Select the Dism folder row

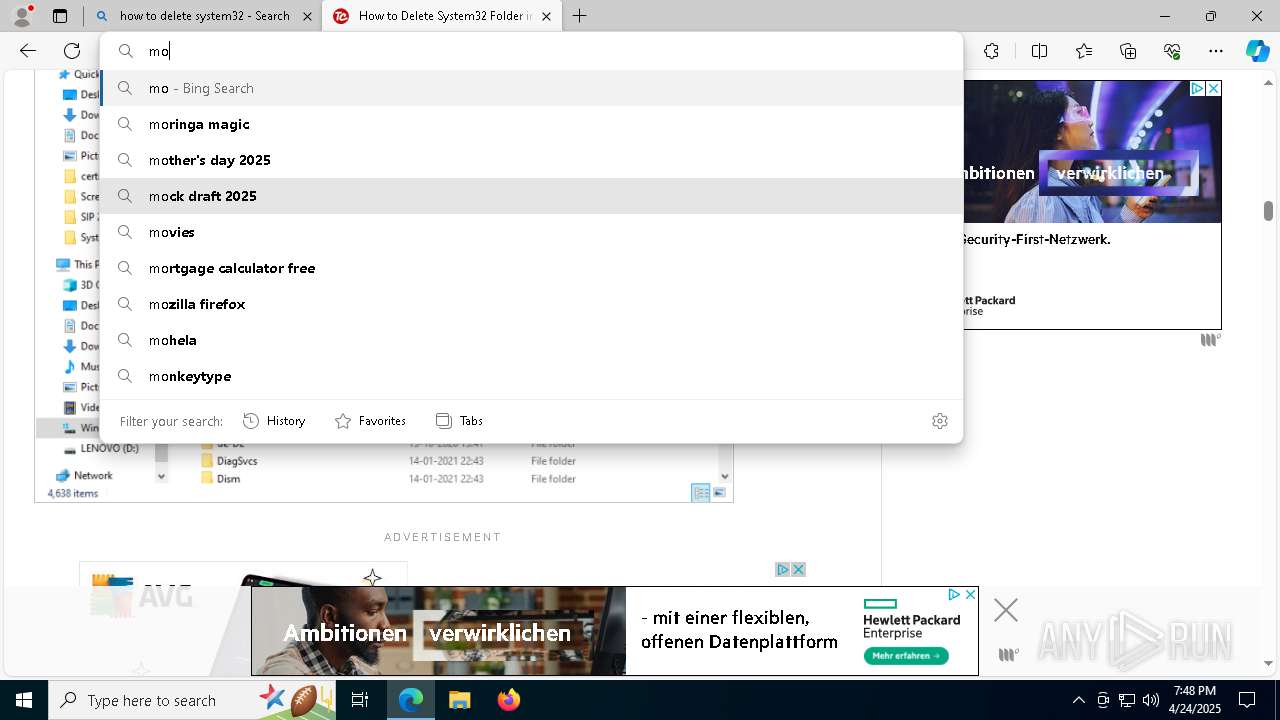pyautogui.click(x=390, y=479)
